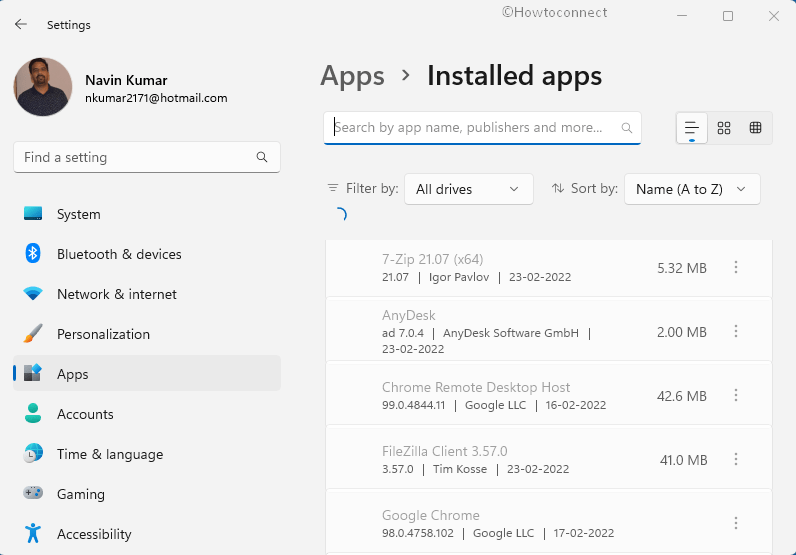Click the 41.0 MB size value

683,460
